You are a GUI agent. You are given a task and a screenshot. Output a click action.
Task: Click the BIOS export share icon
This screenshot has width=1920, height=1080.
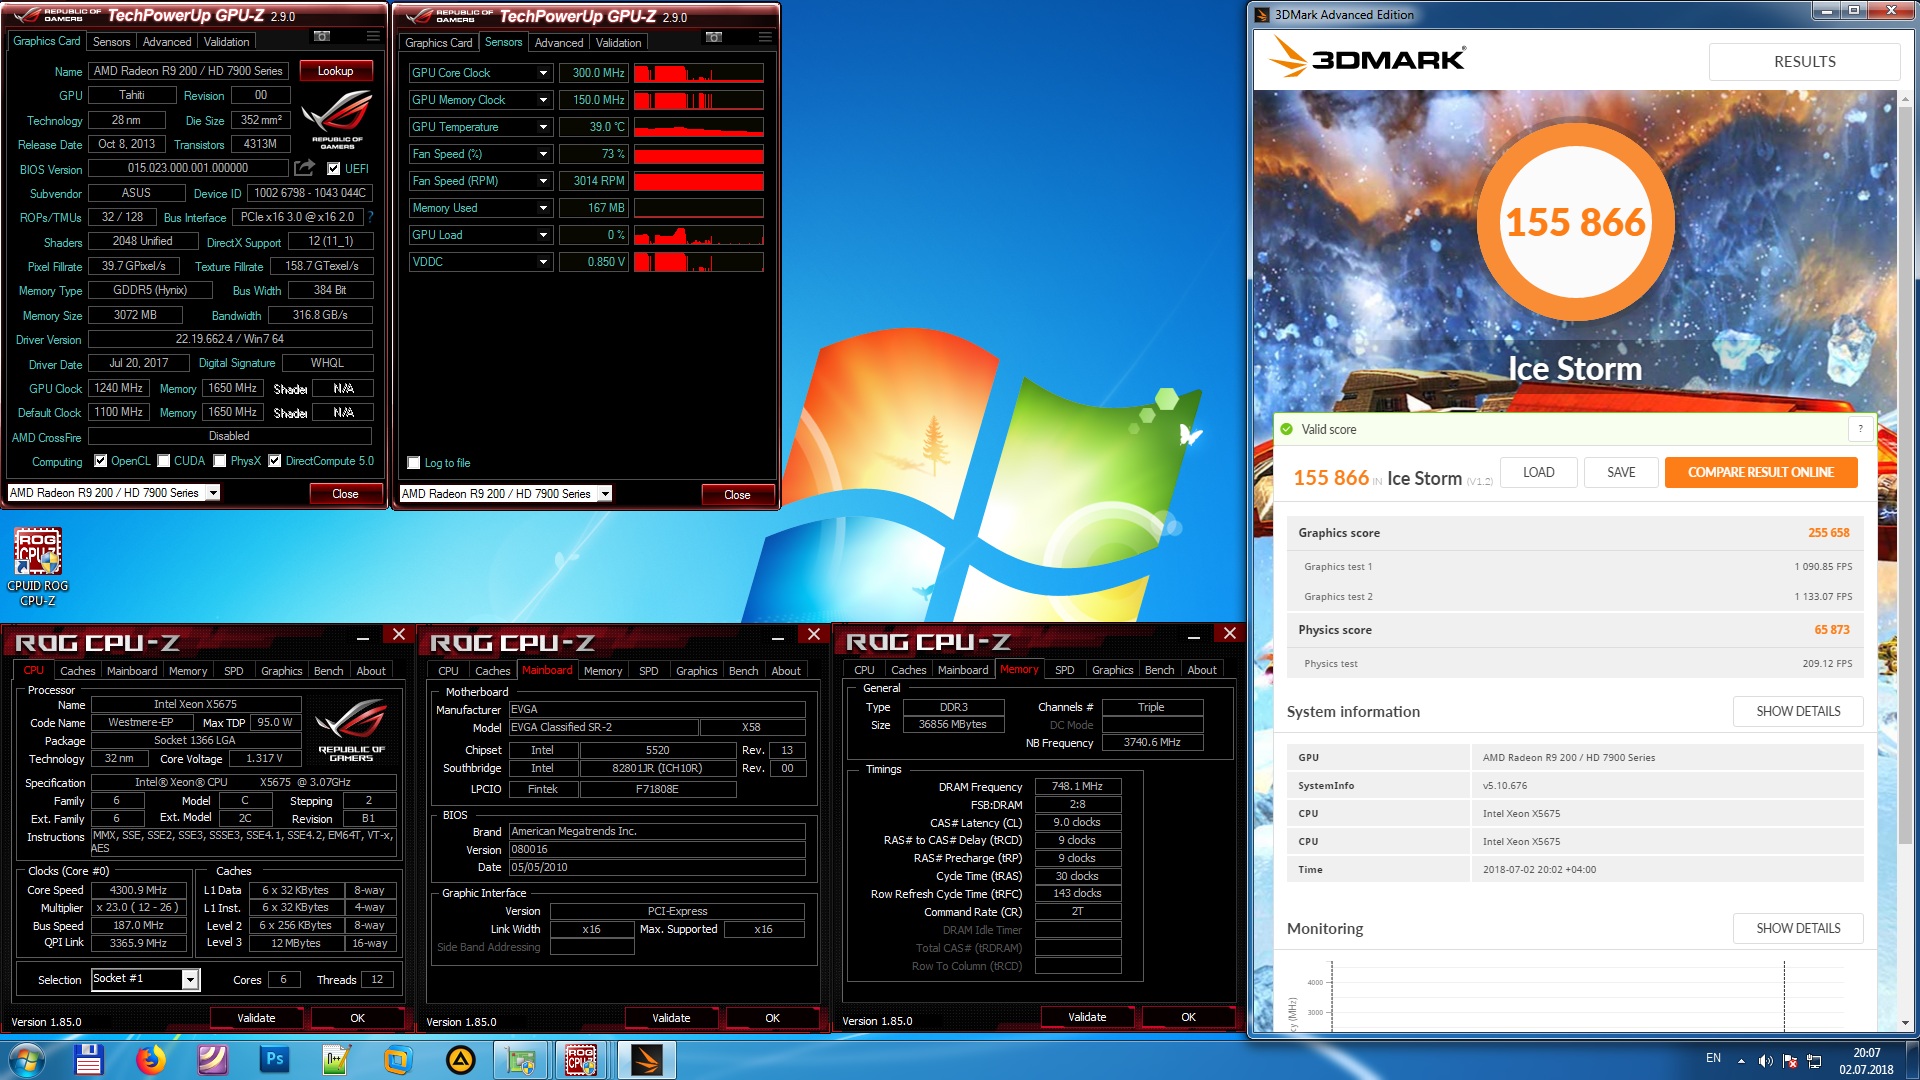coord(305,167)
